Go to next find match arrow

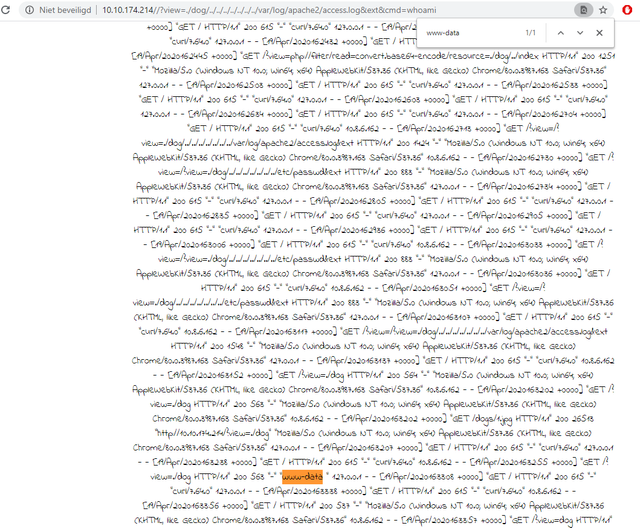(580, 33)
